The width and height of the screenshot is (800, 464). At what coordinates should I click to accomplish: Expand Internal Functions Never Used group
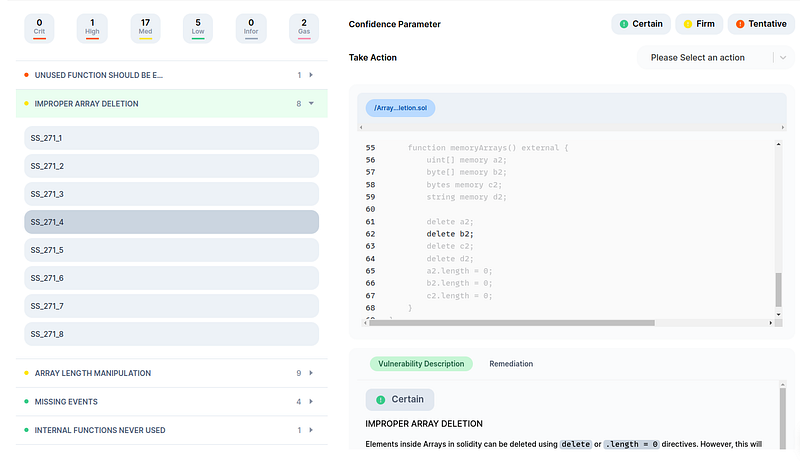(171, 430)
